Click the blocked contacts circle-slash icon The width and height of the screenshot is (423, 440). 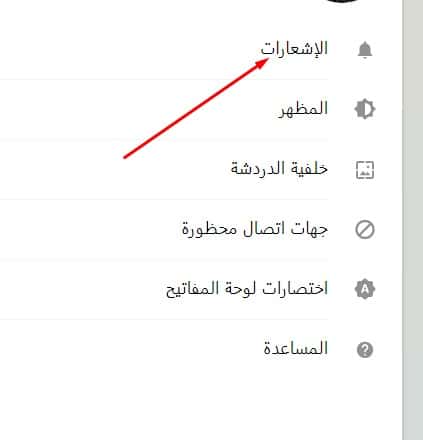(365, 230)
